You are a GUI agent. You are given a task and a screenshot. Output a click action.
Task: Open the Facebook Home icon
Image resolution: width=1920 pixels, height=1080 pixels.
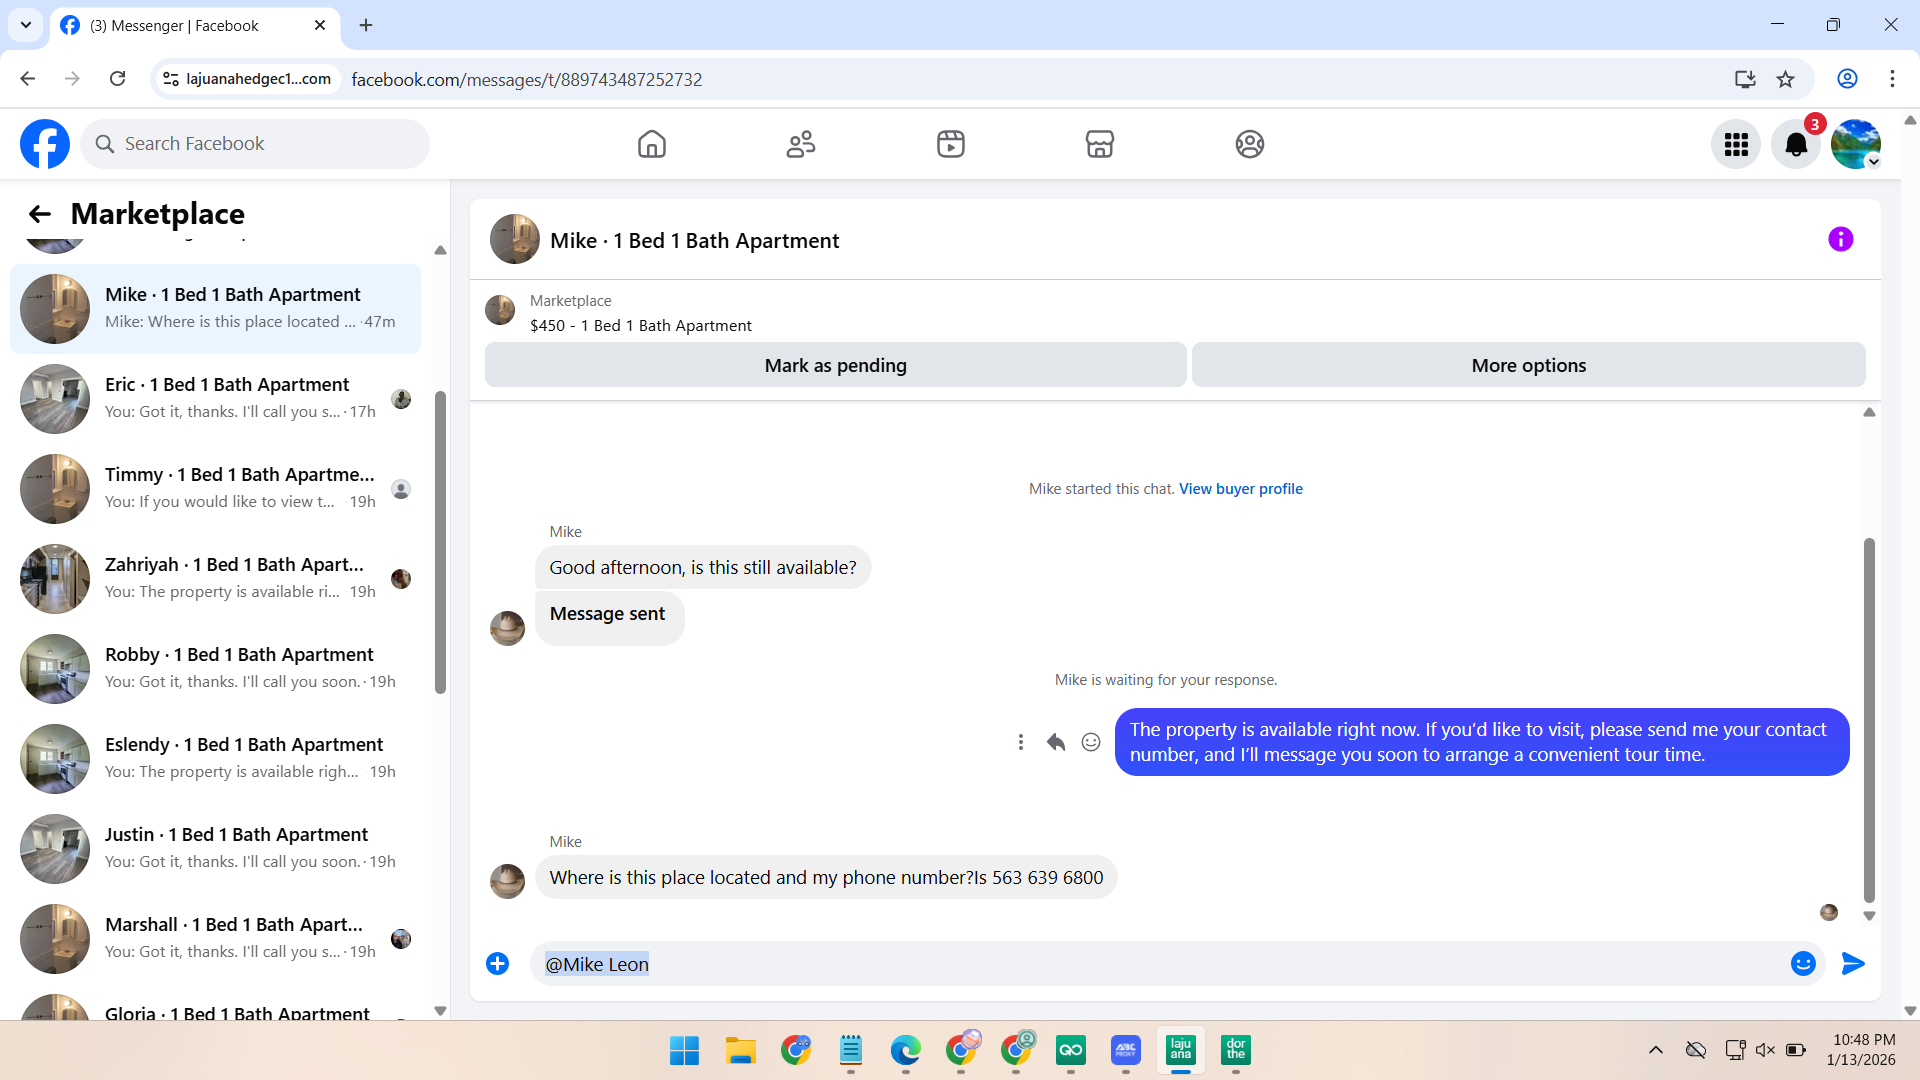(651, 144)
